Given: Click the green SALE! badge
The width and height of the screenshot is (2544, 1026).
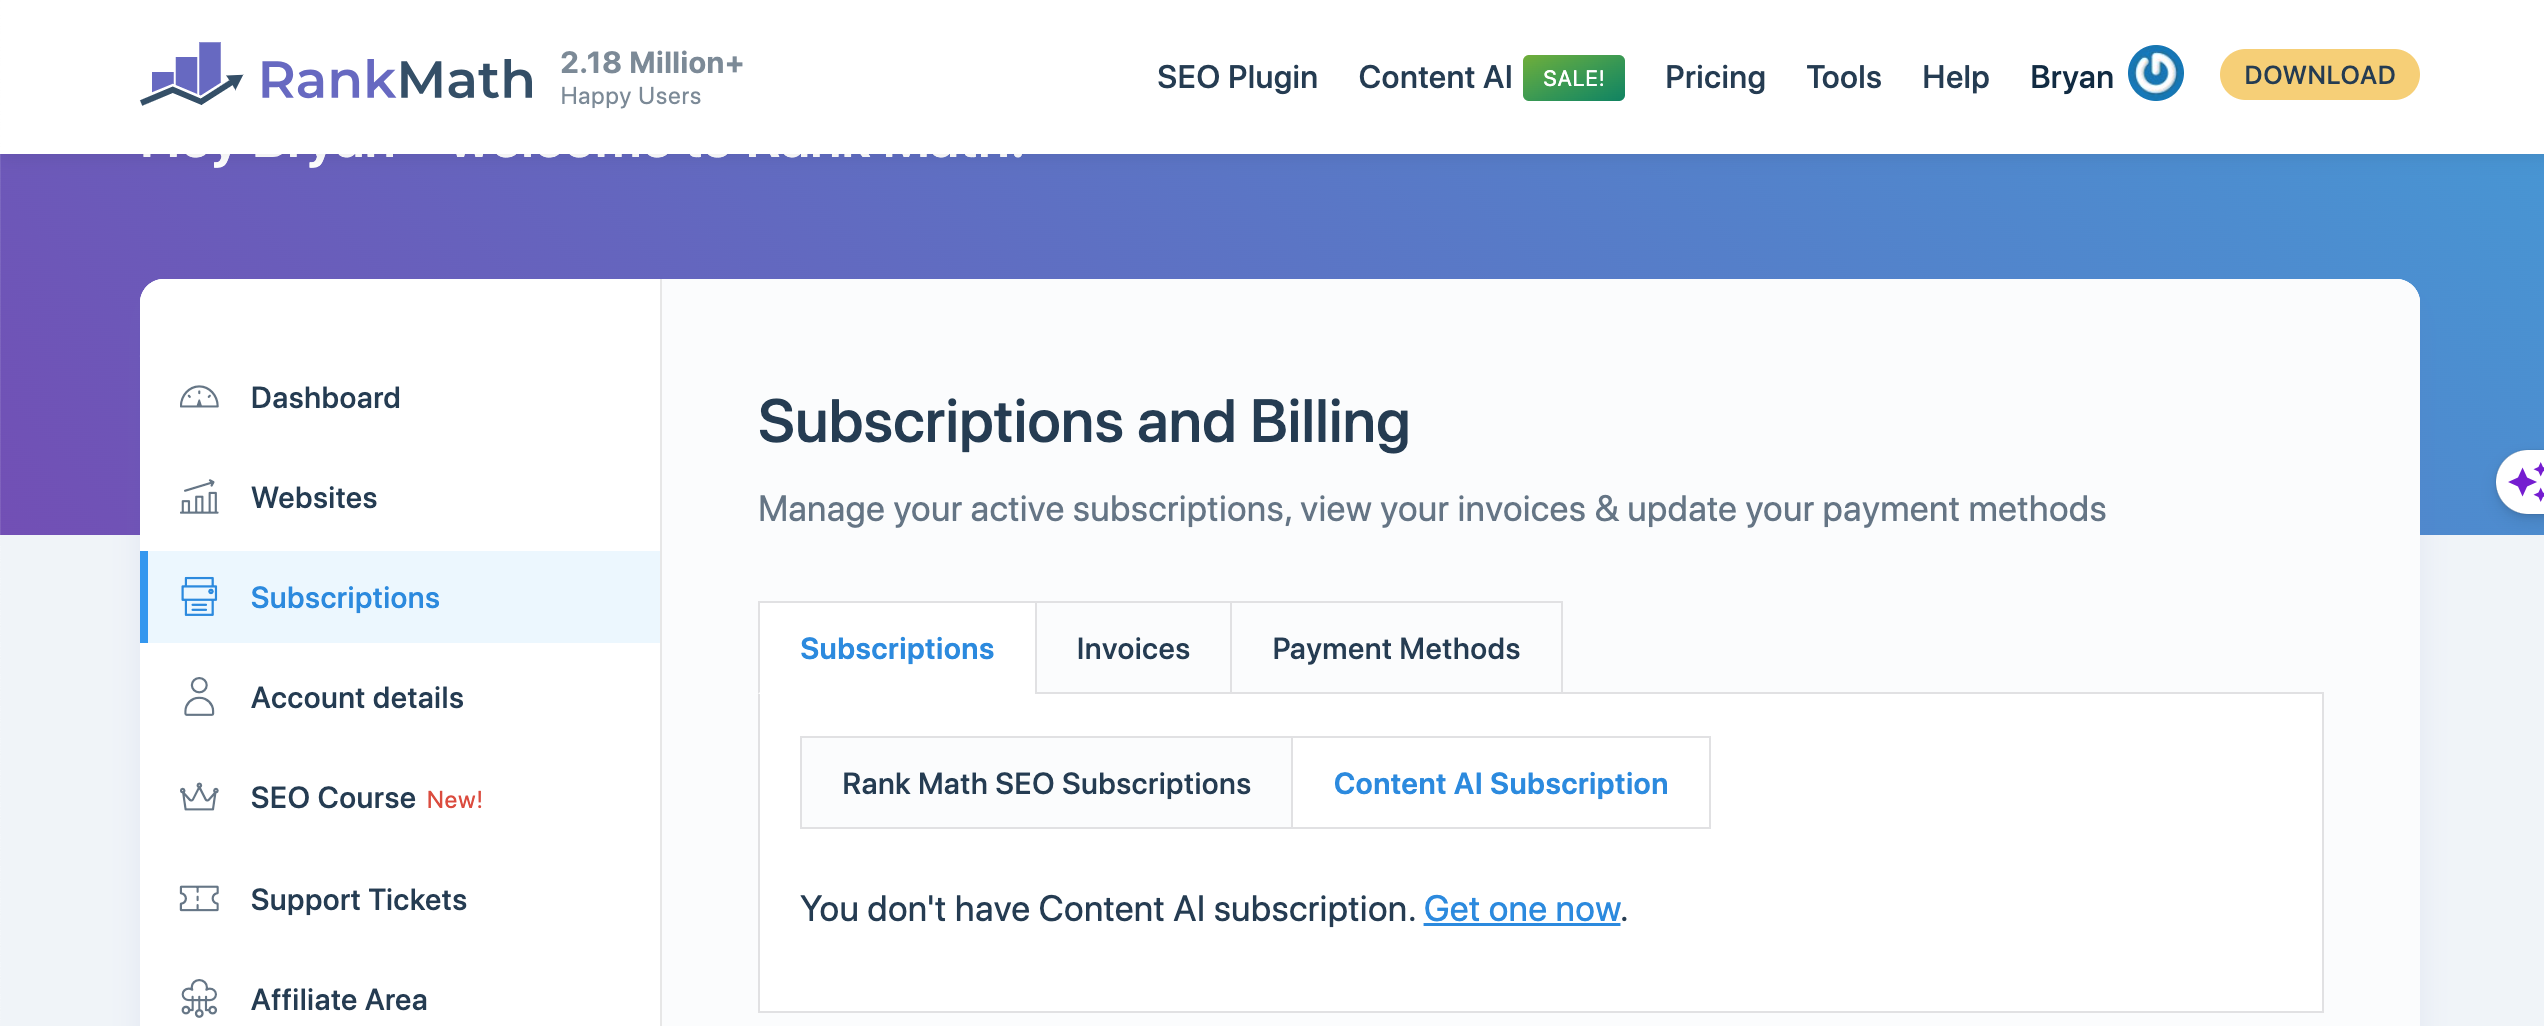Looking at the screenshot, I should pyautogui.click(x=1573, y=78).
